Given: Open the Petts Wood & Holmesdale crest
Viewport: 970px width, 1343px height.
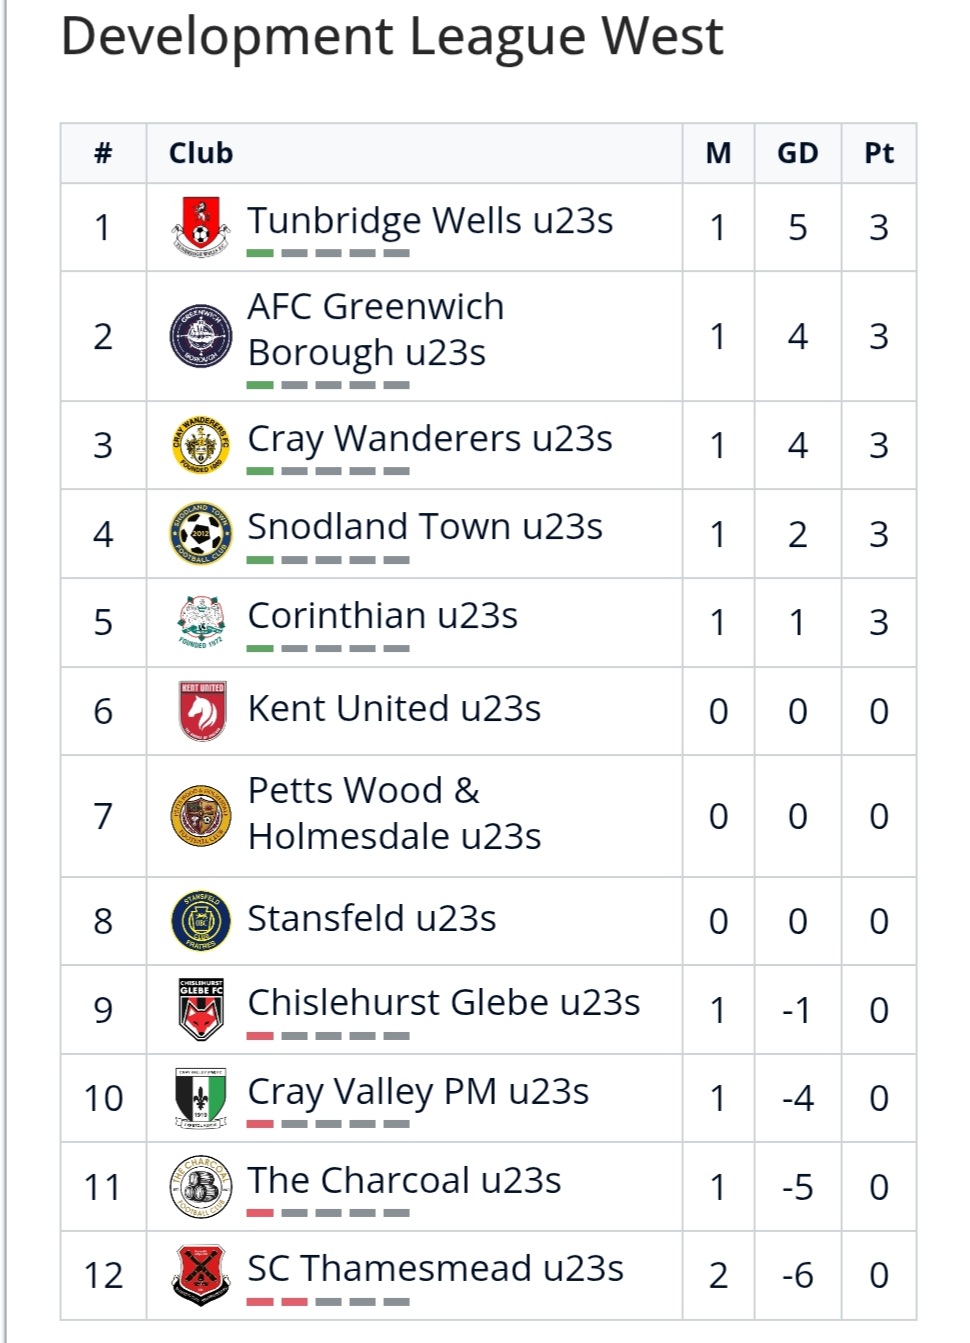Looking at the screenshot, I should click(x=200, y=816).
